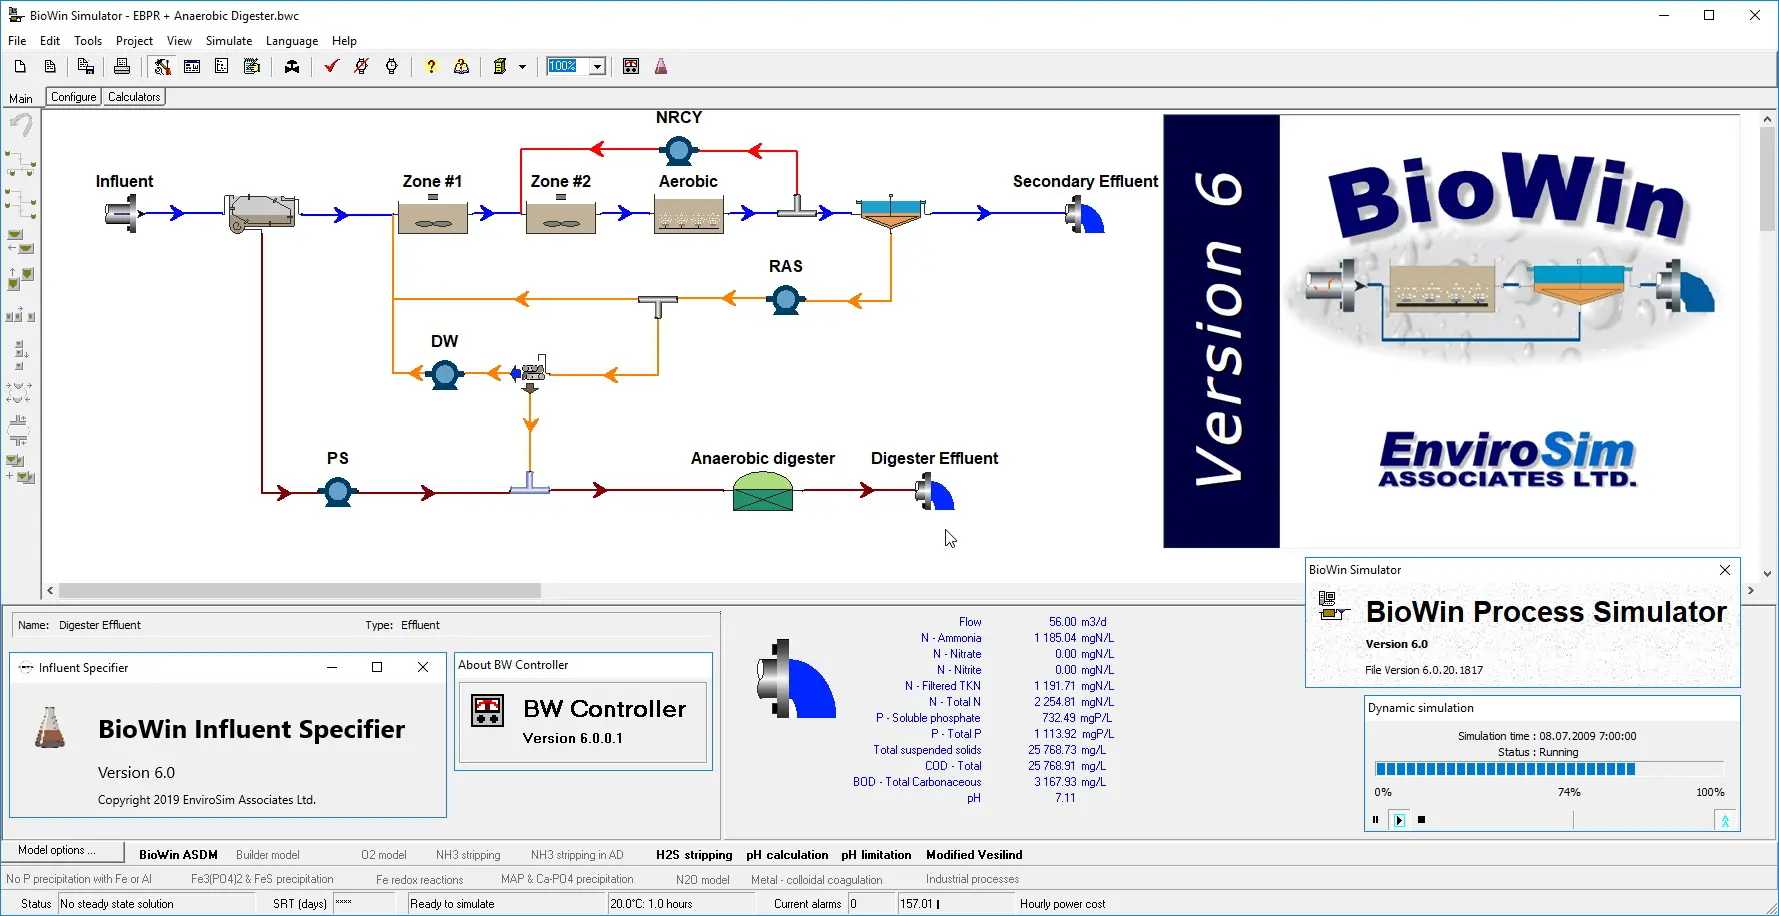Screen dimensions: 1779x916
Task: Stop the dynamic simulation
Action: click(1421, 820)
